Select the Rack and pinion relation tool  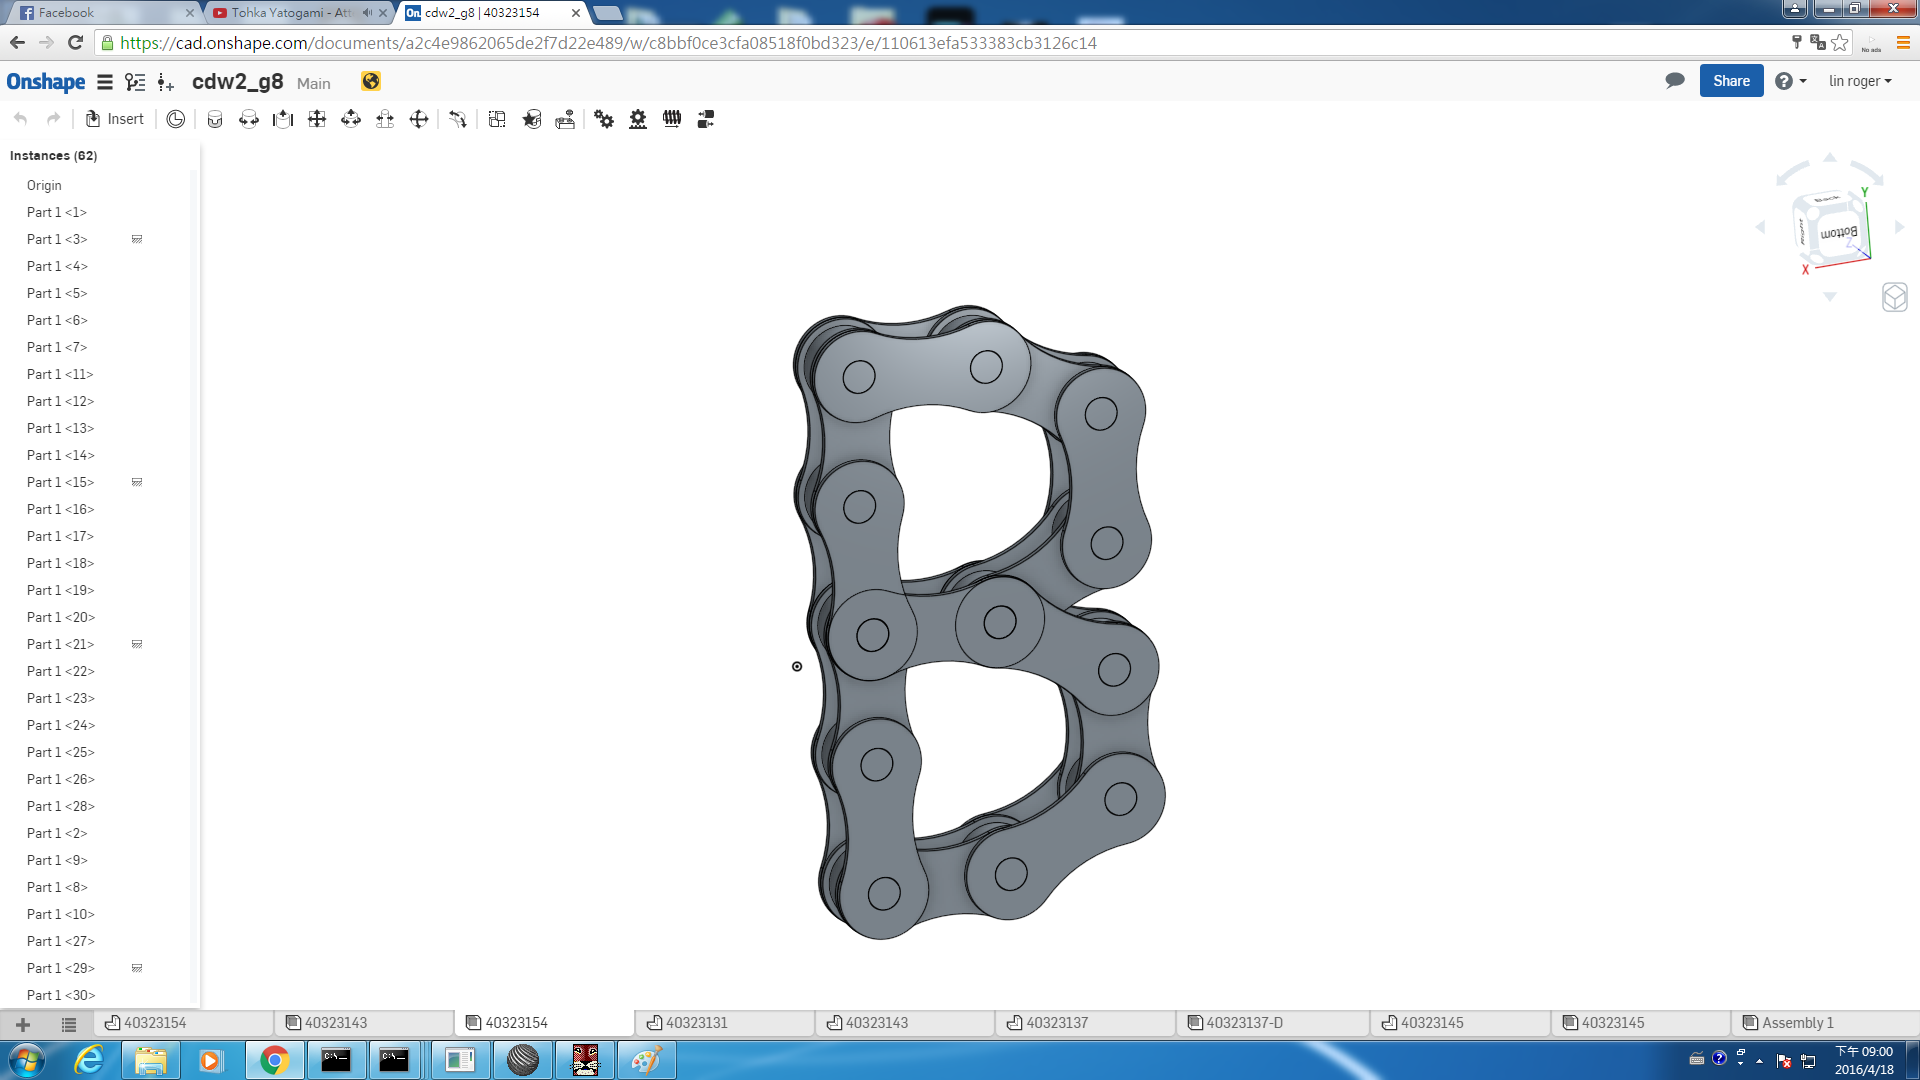[638, 119]
